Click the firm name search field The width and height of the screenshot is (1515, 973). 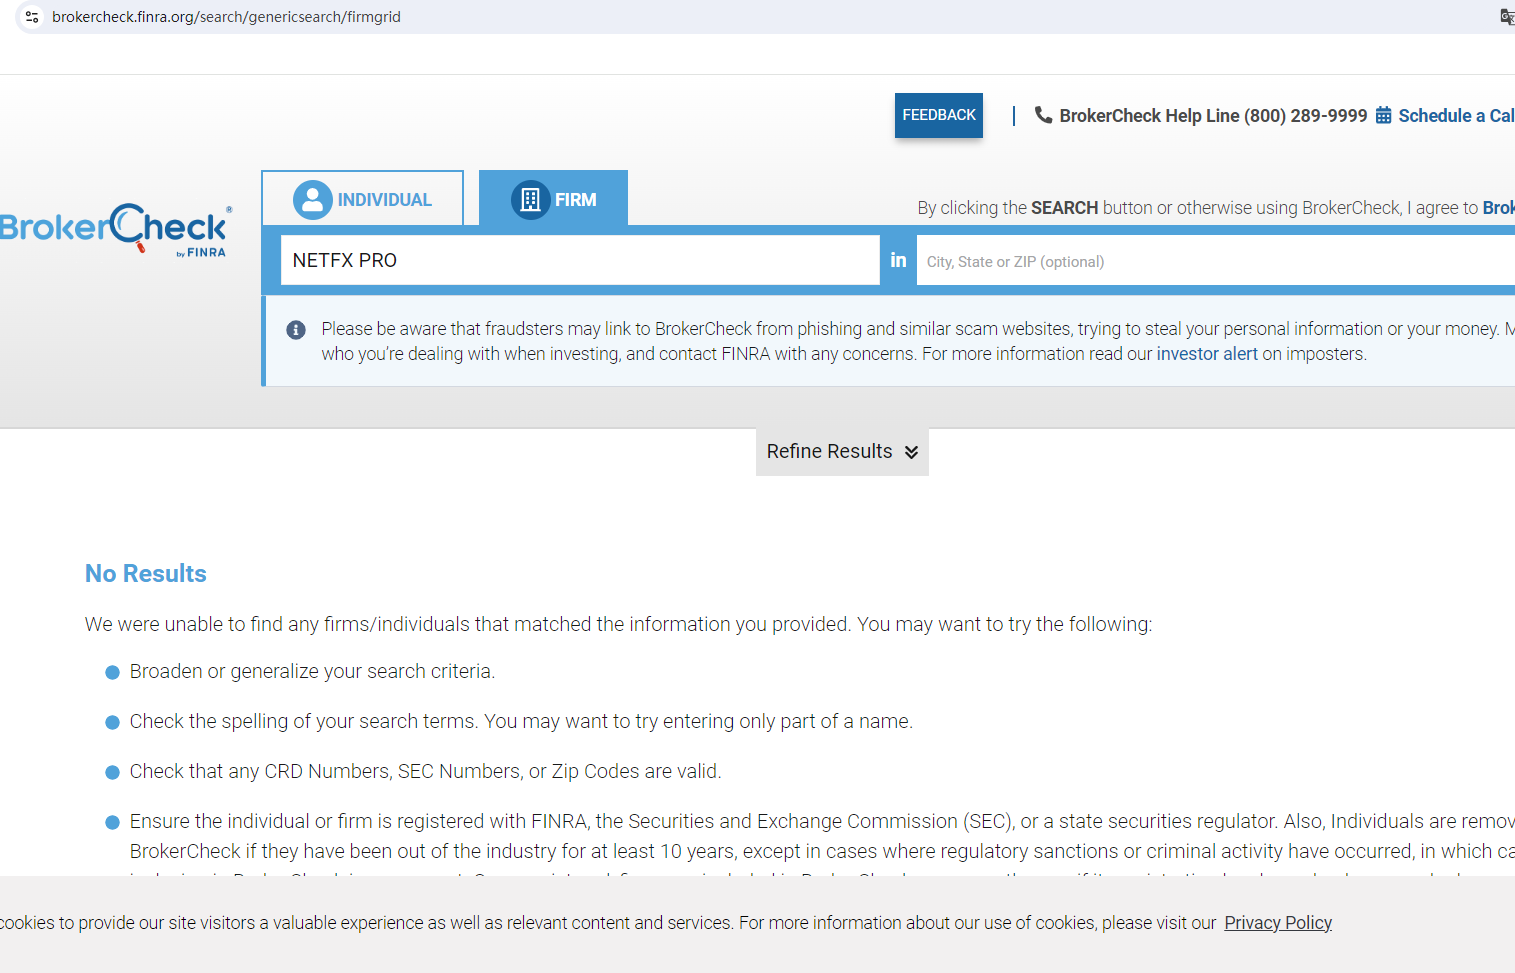pos(580,260)
